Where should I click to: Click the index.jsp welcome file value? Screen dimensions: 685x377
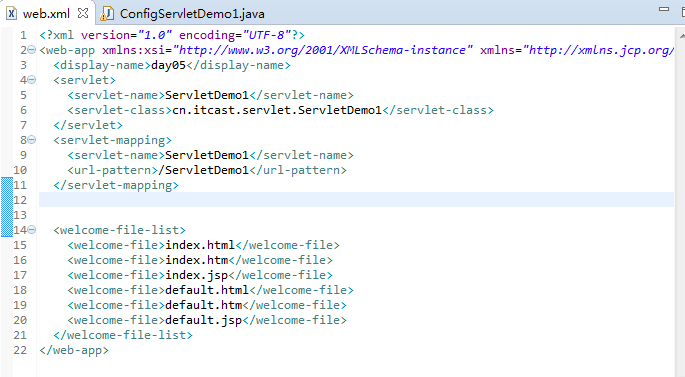tap(196, 275)
